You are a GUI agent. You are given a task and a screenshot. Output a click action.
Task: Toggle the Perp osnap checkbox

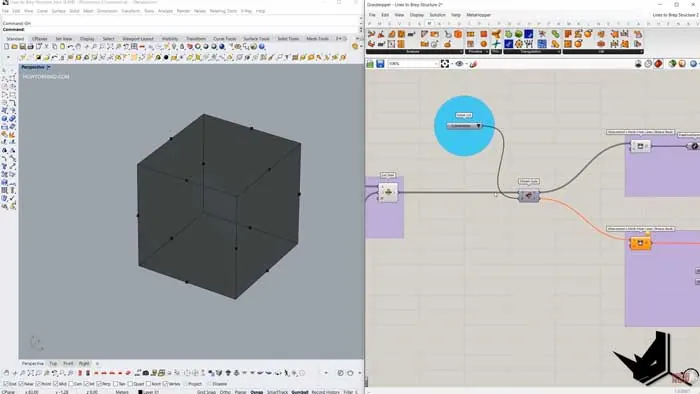pos(99,384)
